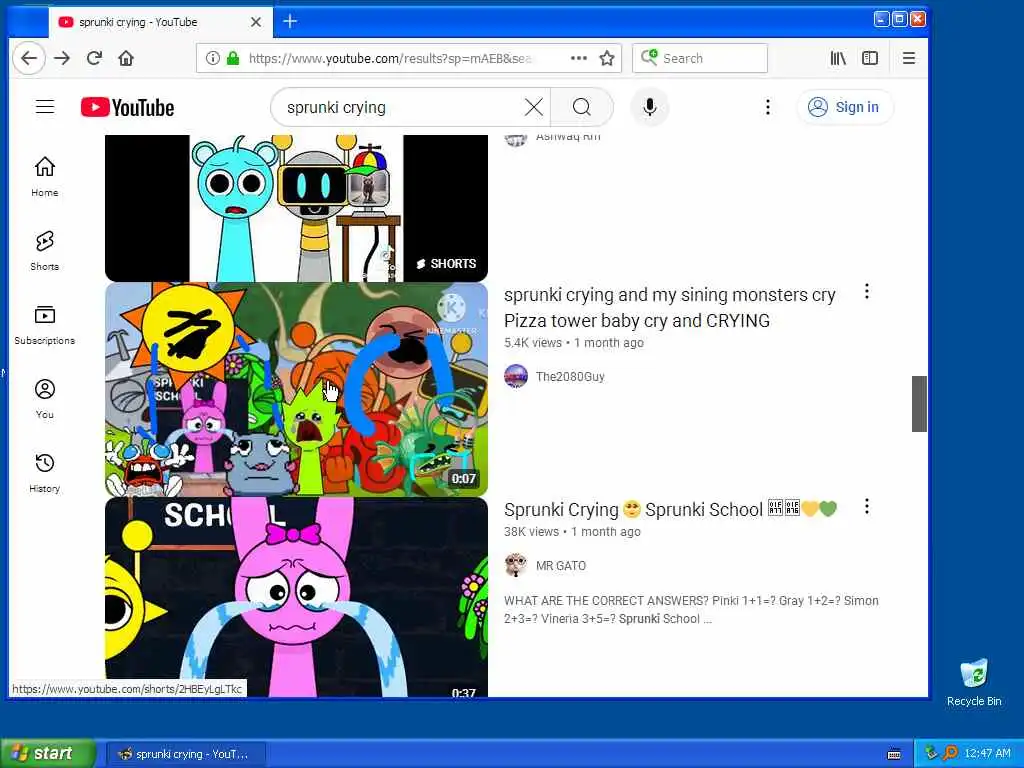
Task: Click the green padlock security icon
Action: (x=232, y=58)
